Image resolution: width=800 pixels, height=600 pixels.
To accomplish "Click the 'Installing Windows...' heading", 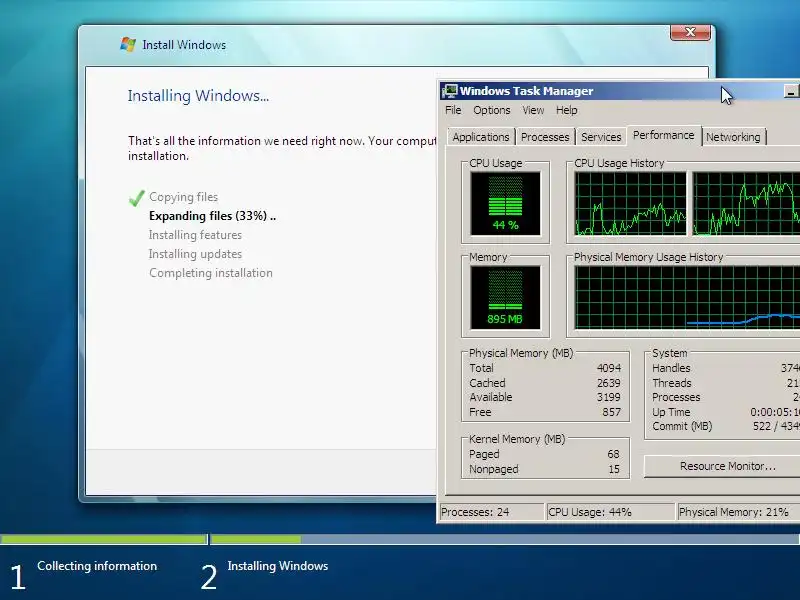I will 198,96.
